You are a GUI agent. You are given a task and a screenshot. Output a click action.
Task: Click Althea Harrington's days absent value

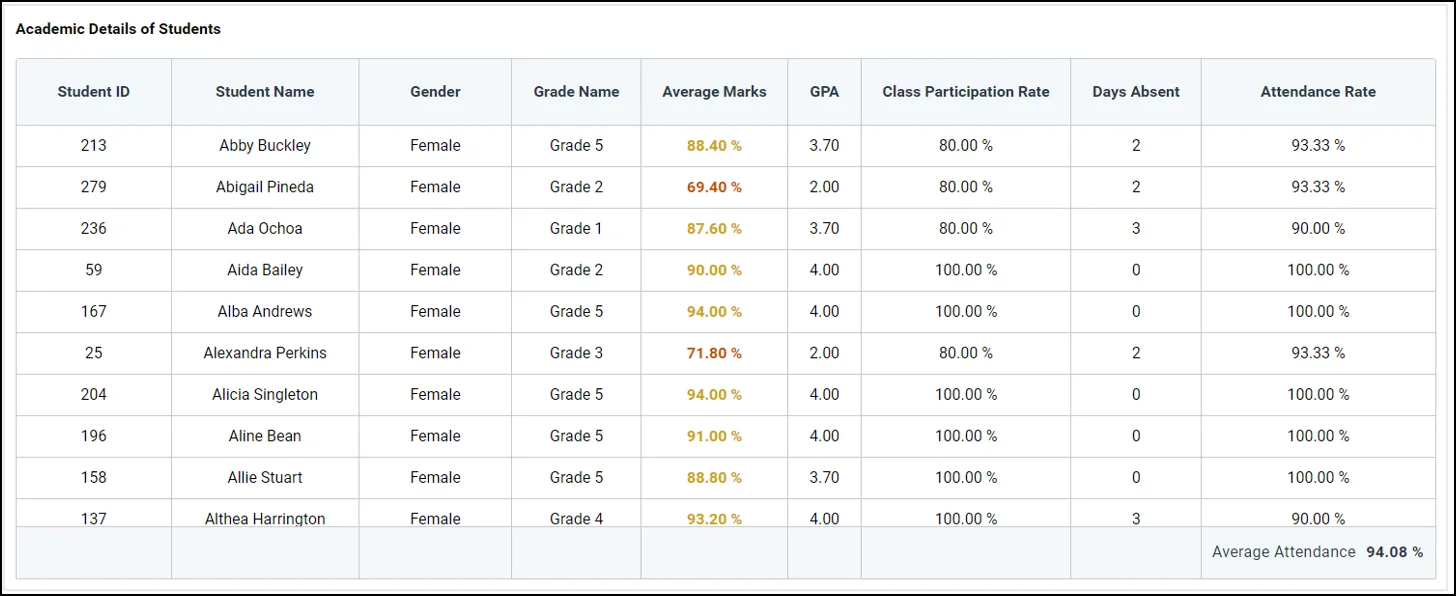(1136, 519)
